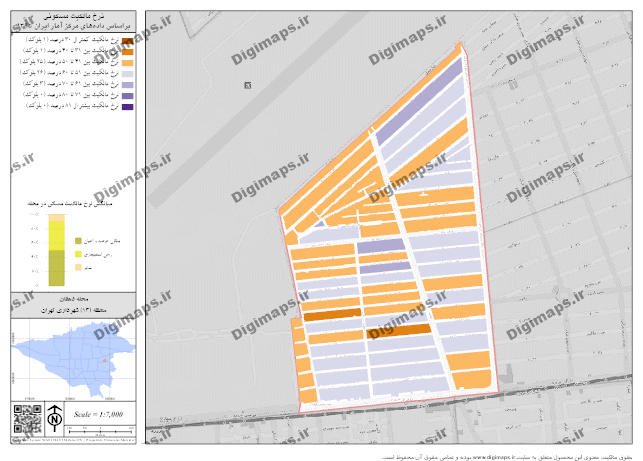This screenshot has width=643, height=461.
Task: Open the www.digimaps.ir link in the footer
Action: click(x=493, y=457)
